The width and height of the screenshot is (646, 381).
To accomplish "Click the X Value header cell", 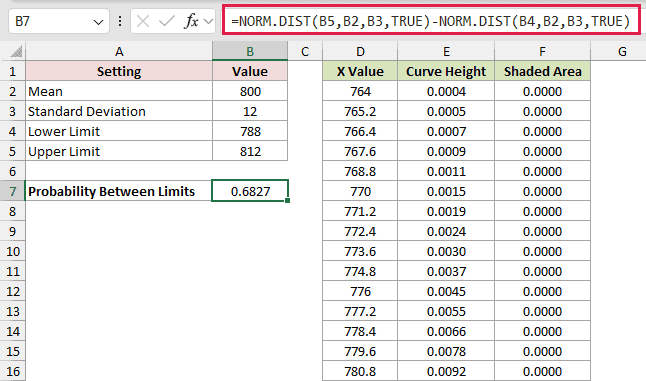I will [x=360, y=71].
